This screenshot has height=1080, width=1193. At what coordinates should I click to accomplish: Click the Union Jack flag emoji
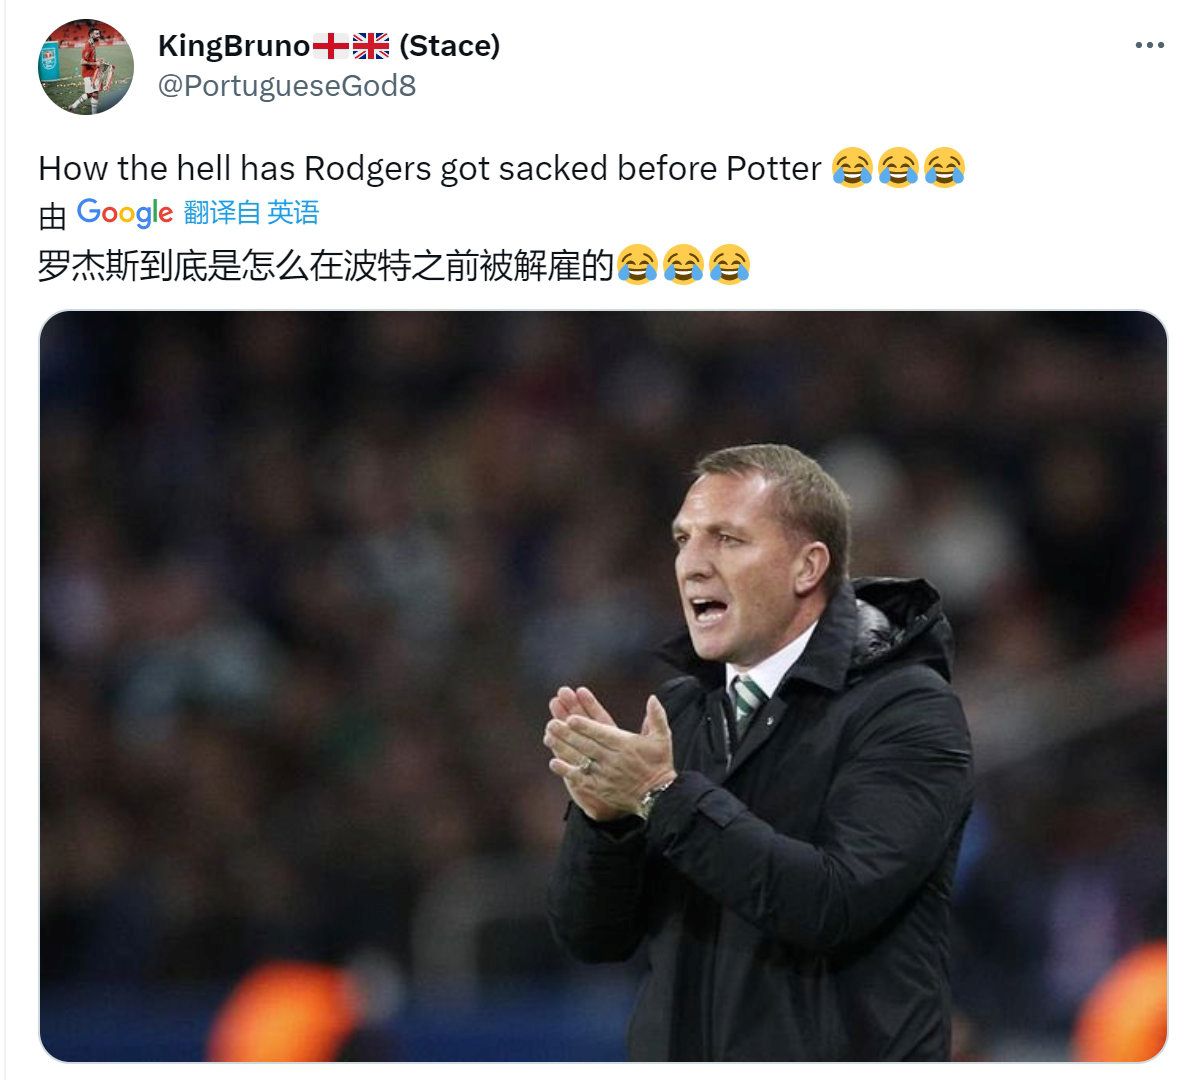click(x=371, y=46)
